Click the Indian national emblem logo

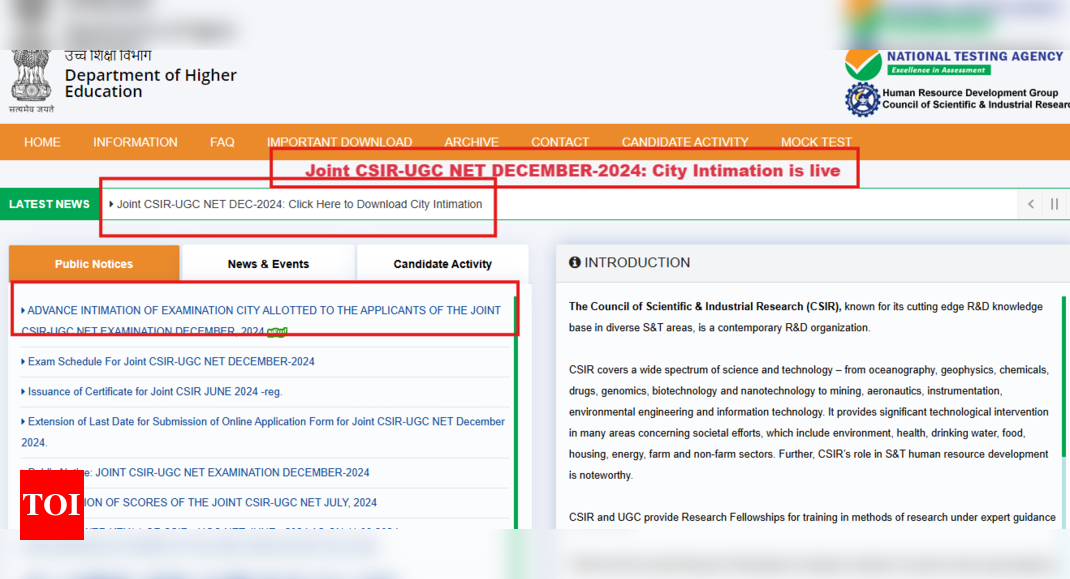click(x=31, y=81)
